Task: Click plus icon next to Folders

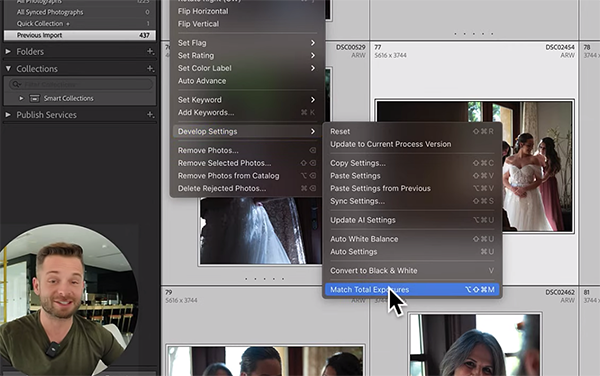Action: [x=150, y=51]
